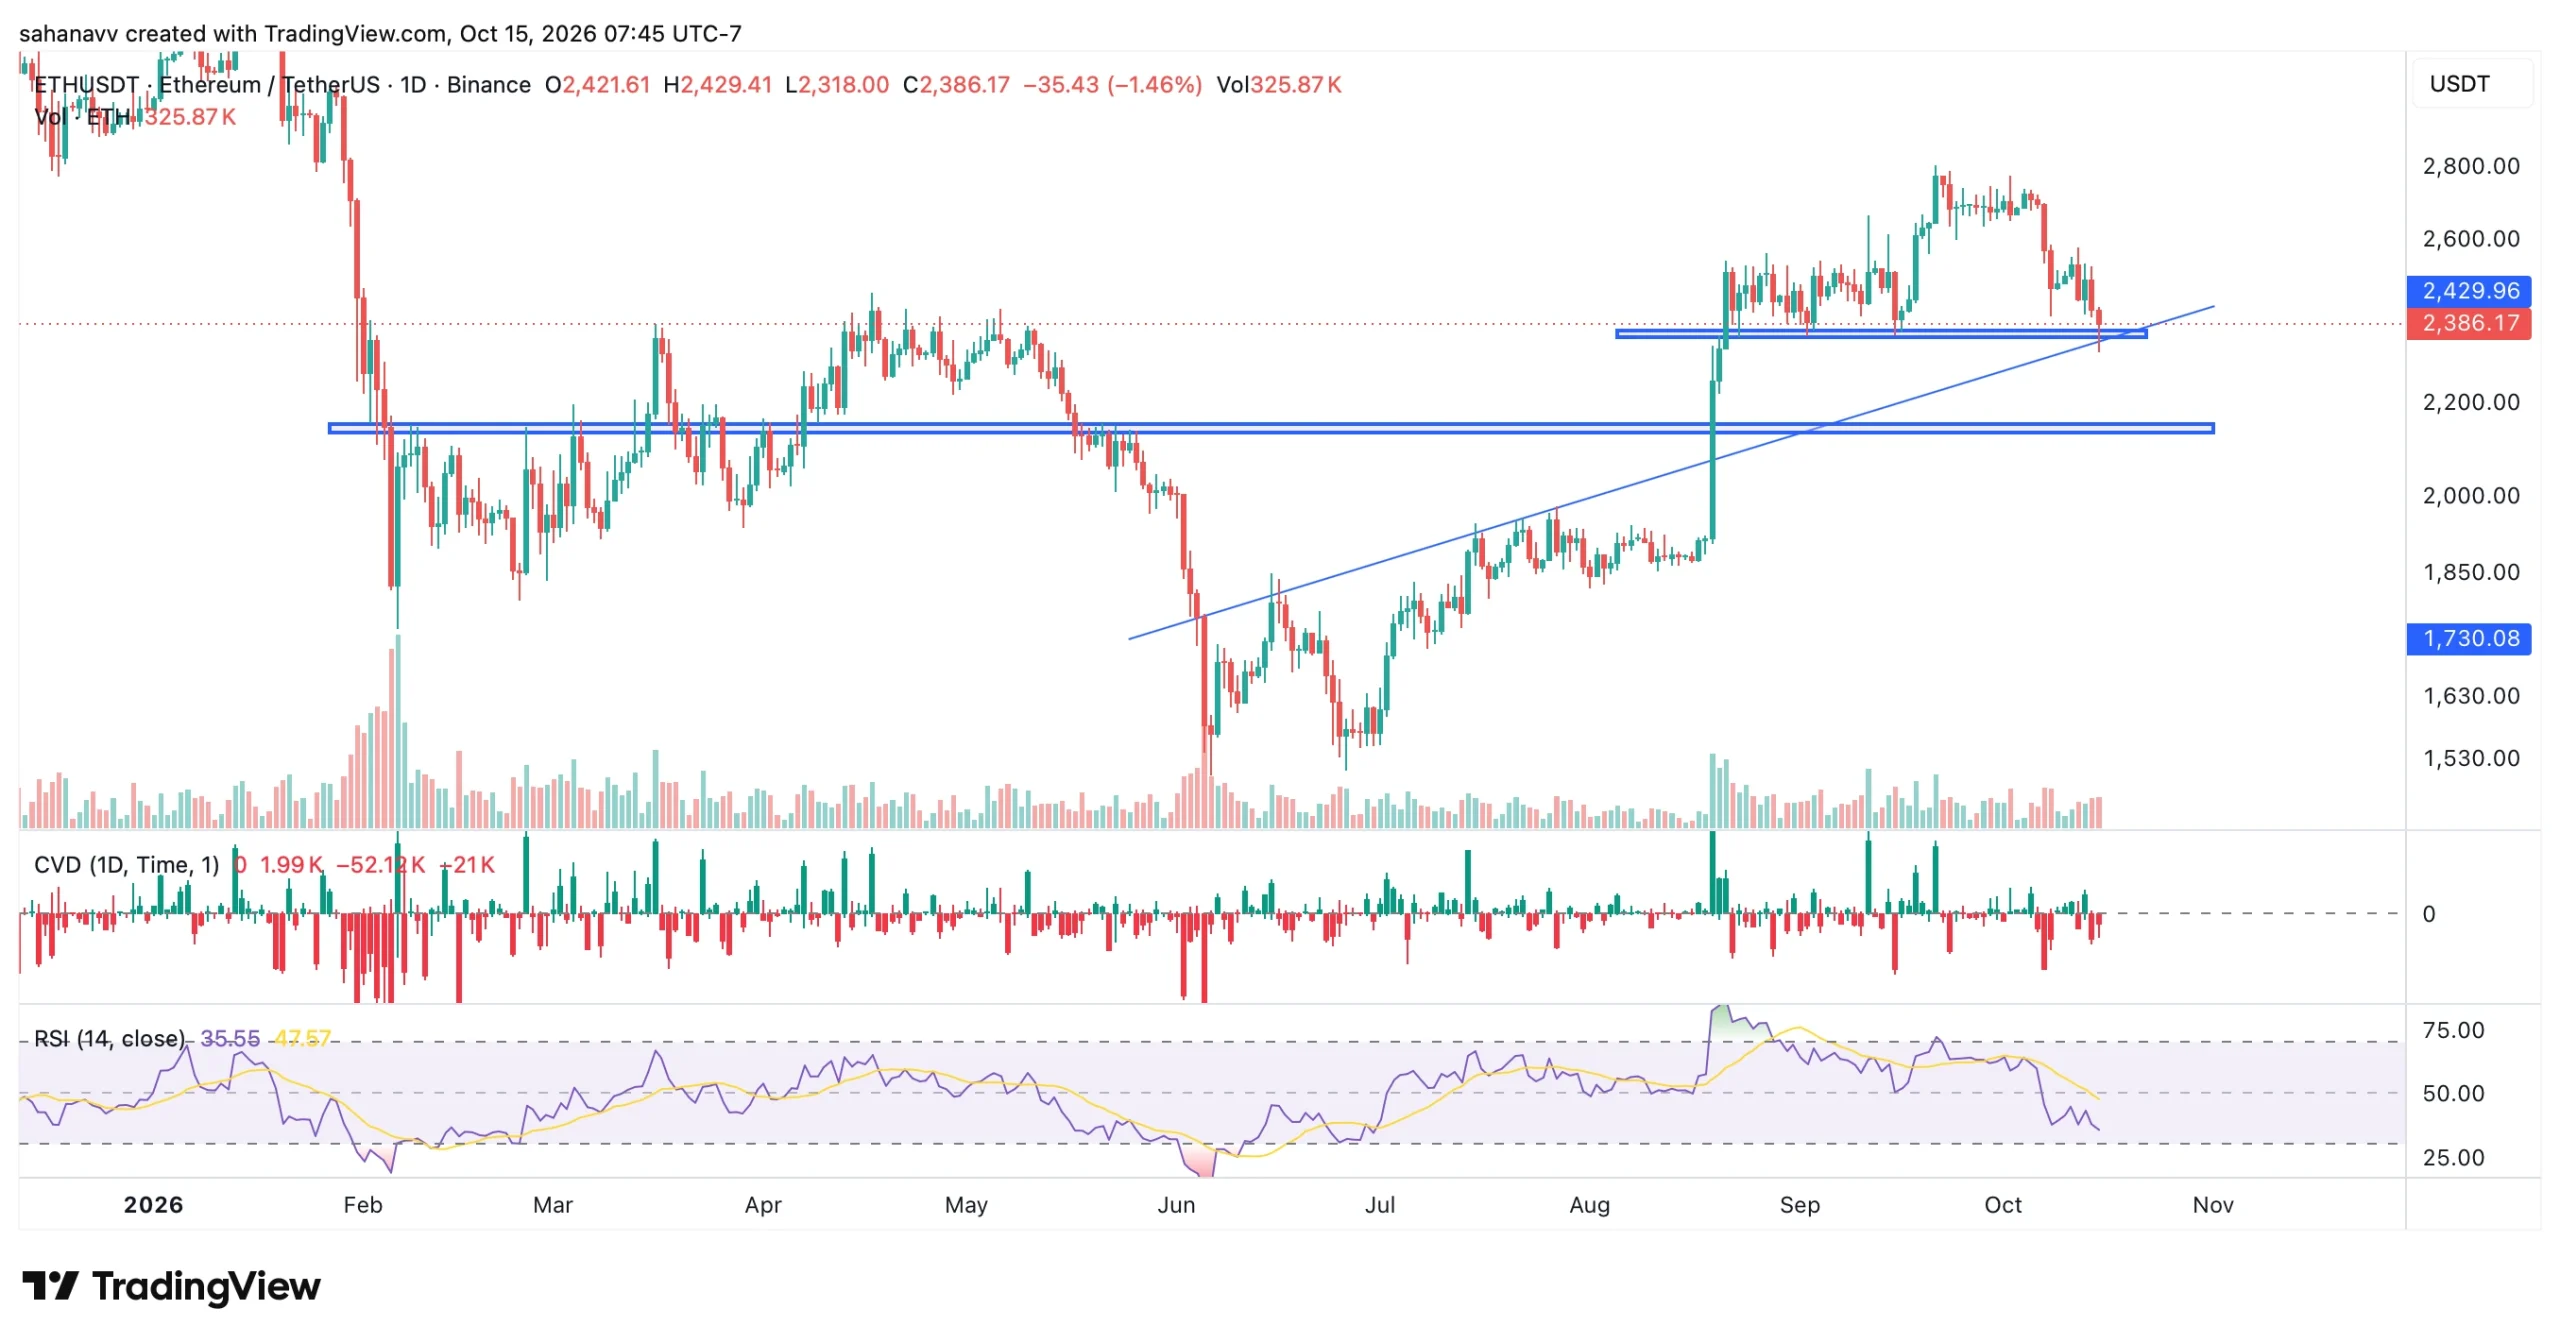Click the Aug label on time axis

pyautogui.click(x=1589, y=1204)
